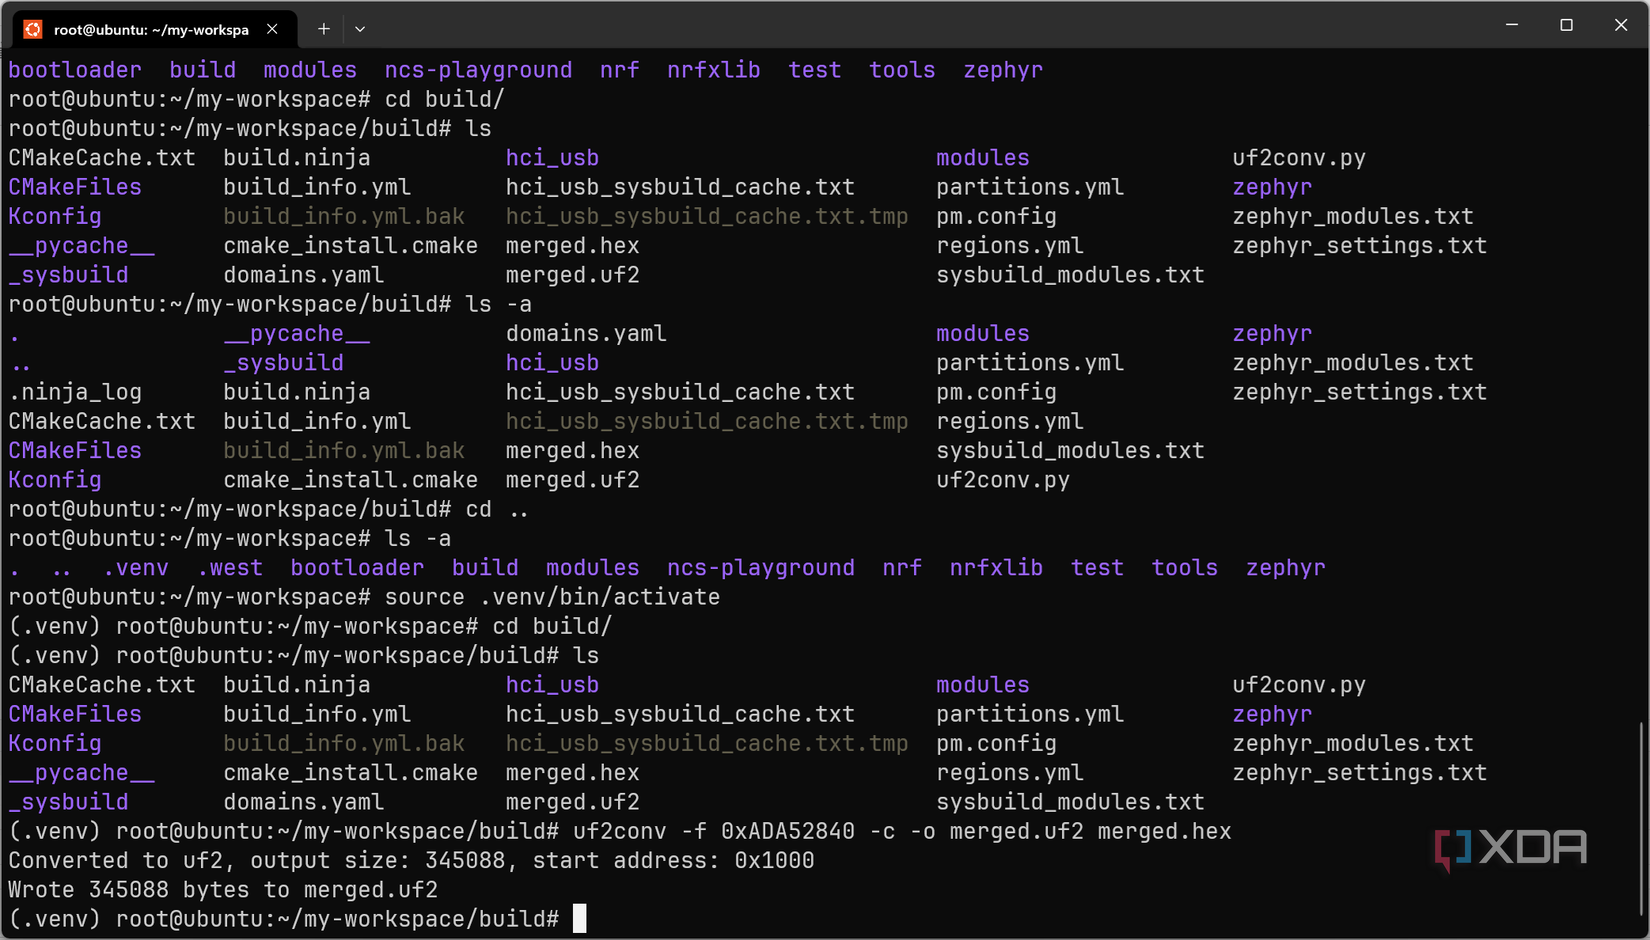Screen dimensions: 1650x940
Task: Click 'Wrote 345088 bytes to merged.uf2' line
Action: 223,890
